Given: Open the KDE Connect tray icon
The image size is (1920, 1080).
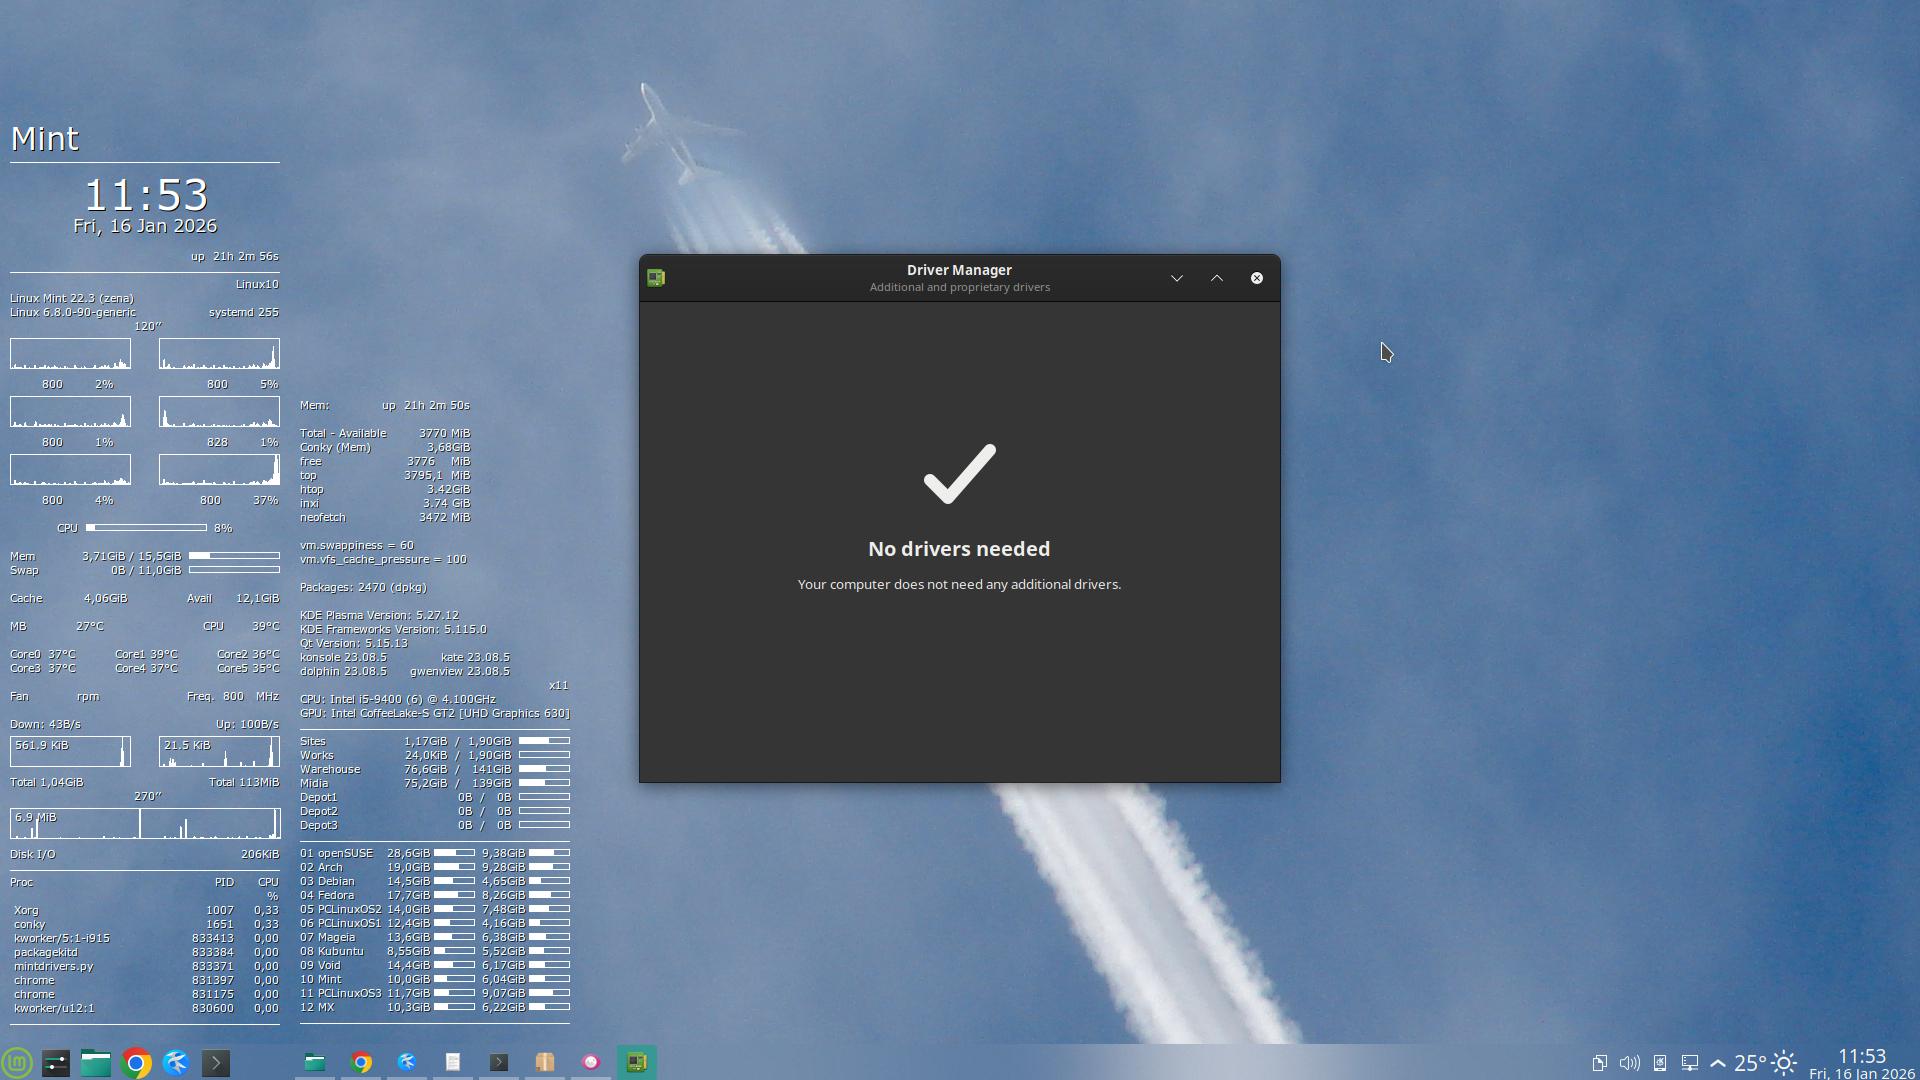Looking at the screenshot, I should [x=1659, y=1063].
